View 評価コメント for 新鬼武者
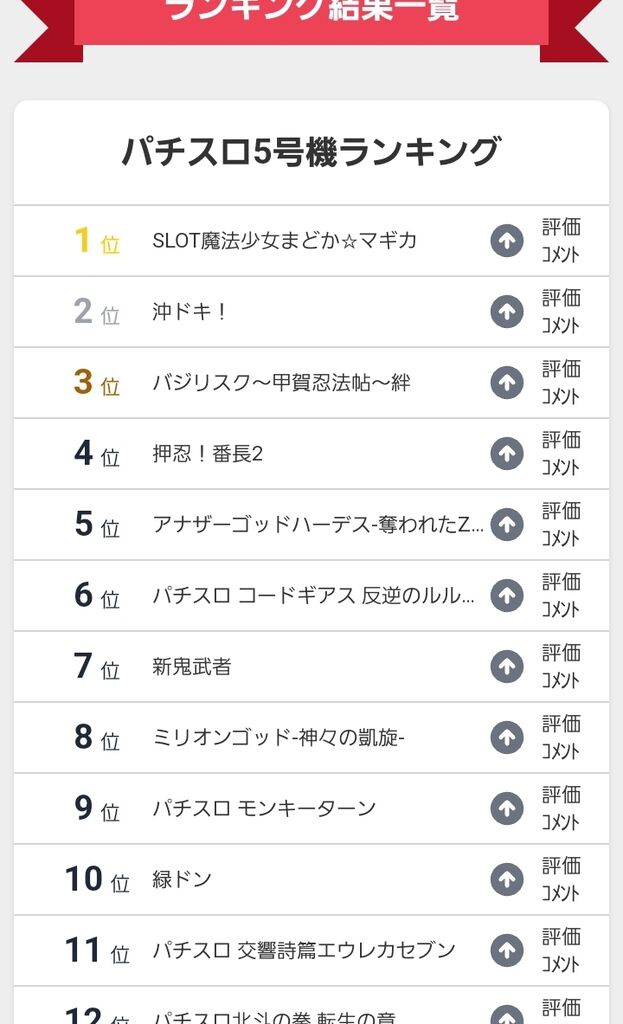 [x=561, y=667]
